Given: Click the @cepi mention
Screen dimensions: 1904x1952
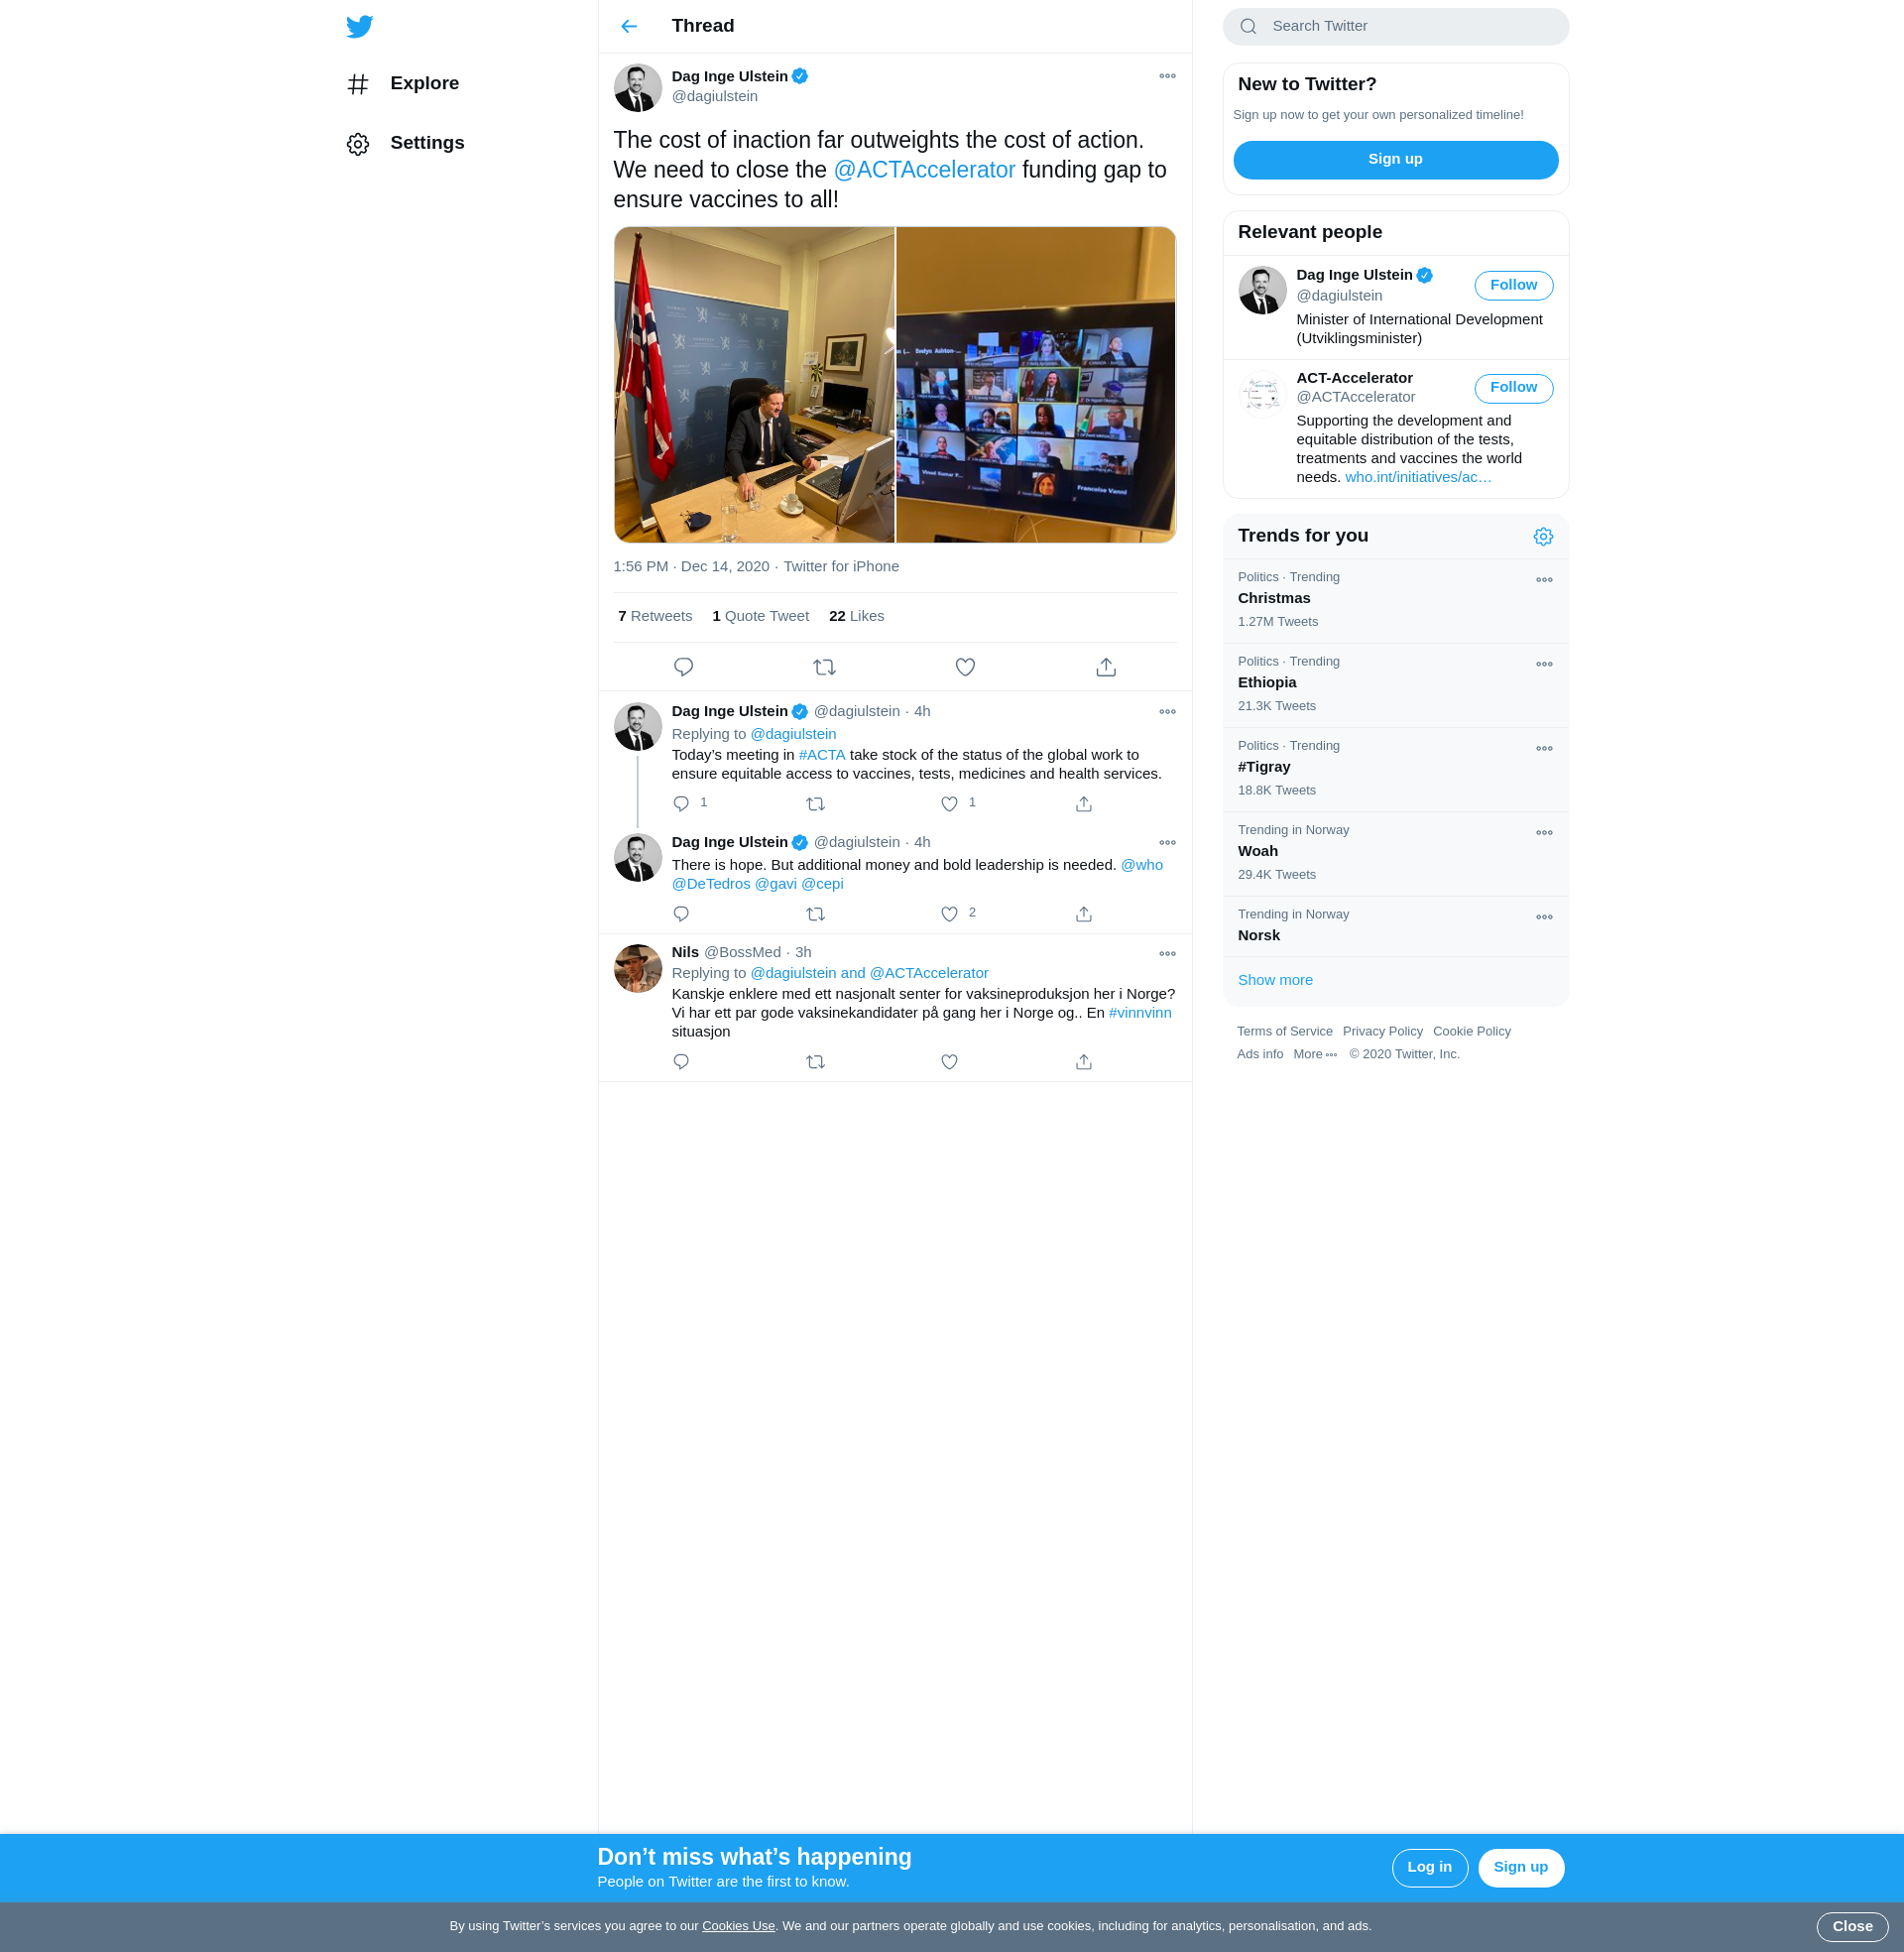Looking at the screenshot, I should tap(822, 884).
